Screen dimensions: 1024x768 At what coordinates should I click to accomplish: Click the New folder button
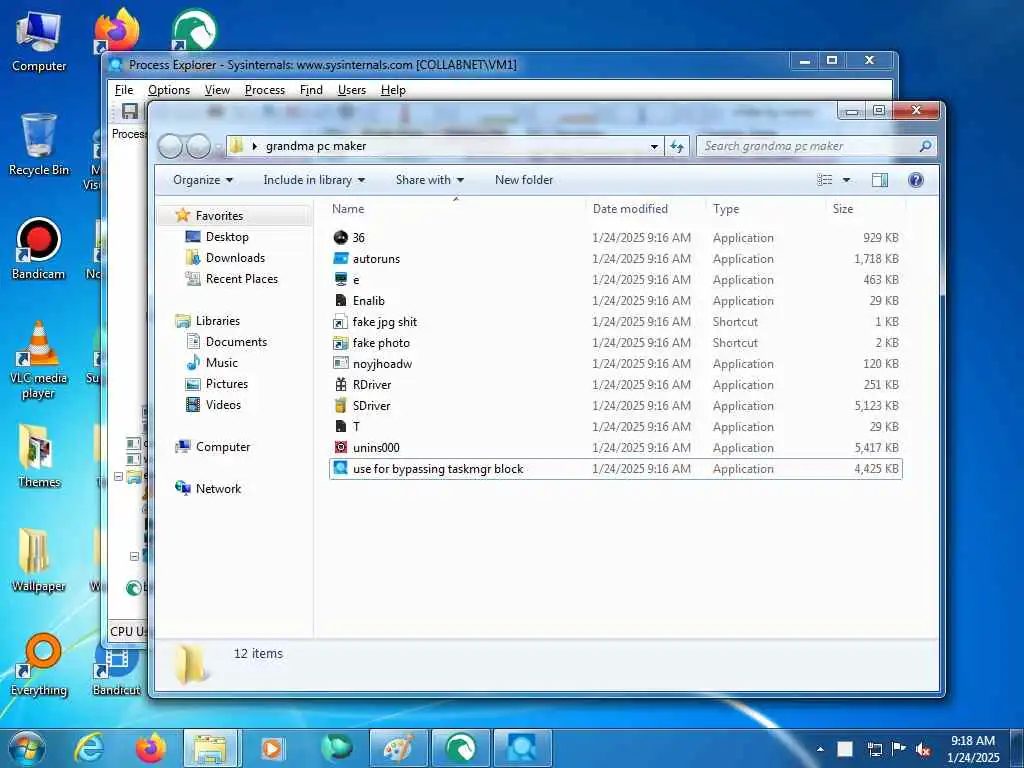524,180
